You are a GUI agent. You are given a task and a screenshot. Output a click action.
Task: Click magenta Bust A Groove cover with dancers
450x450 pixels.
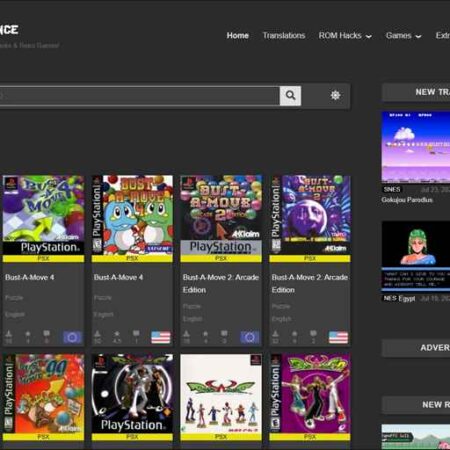(x=310, y=394)
